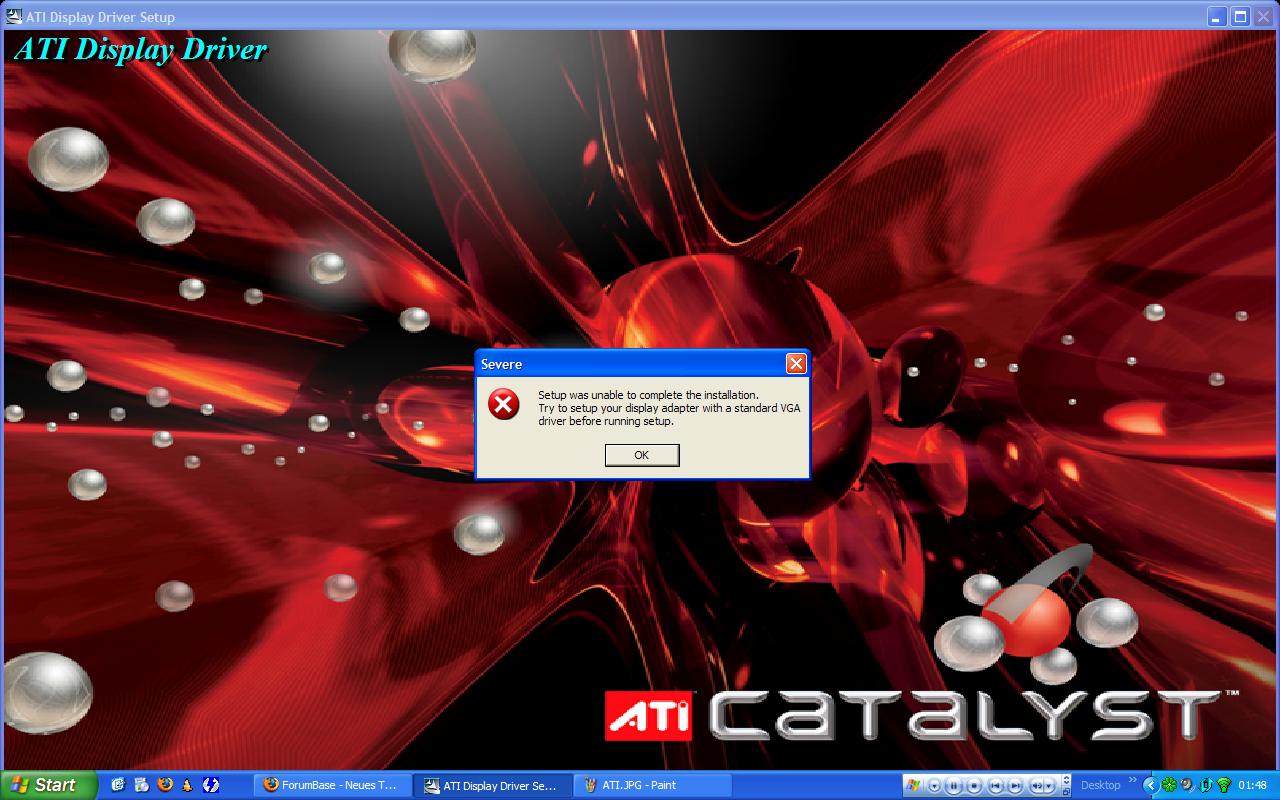
Task: Open the blue circular Quick Launch icon after VLC
Action: (211, 785)
